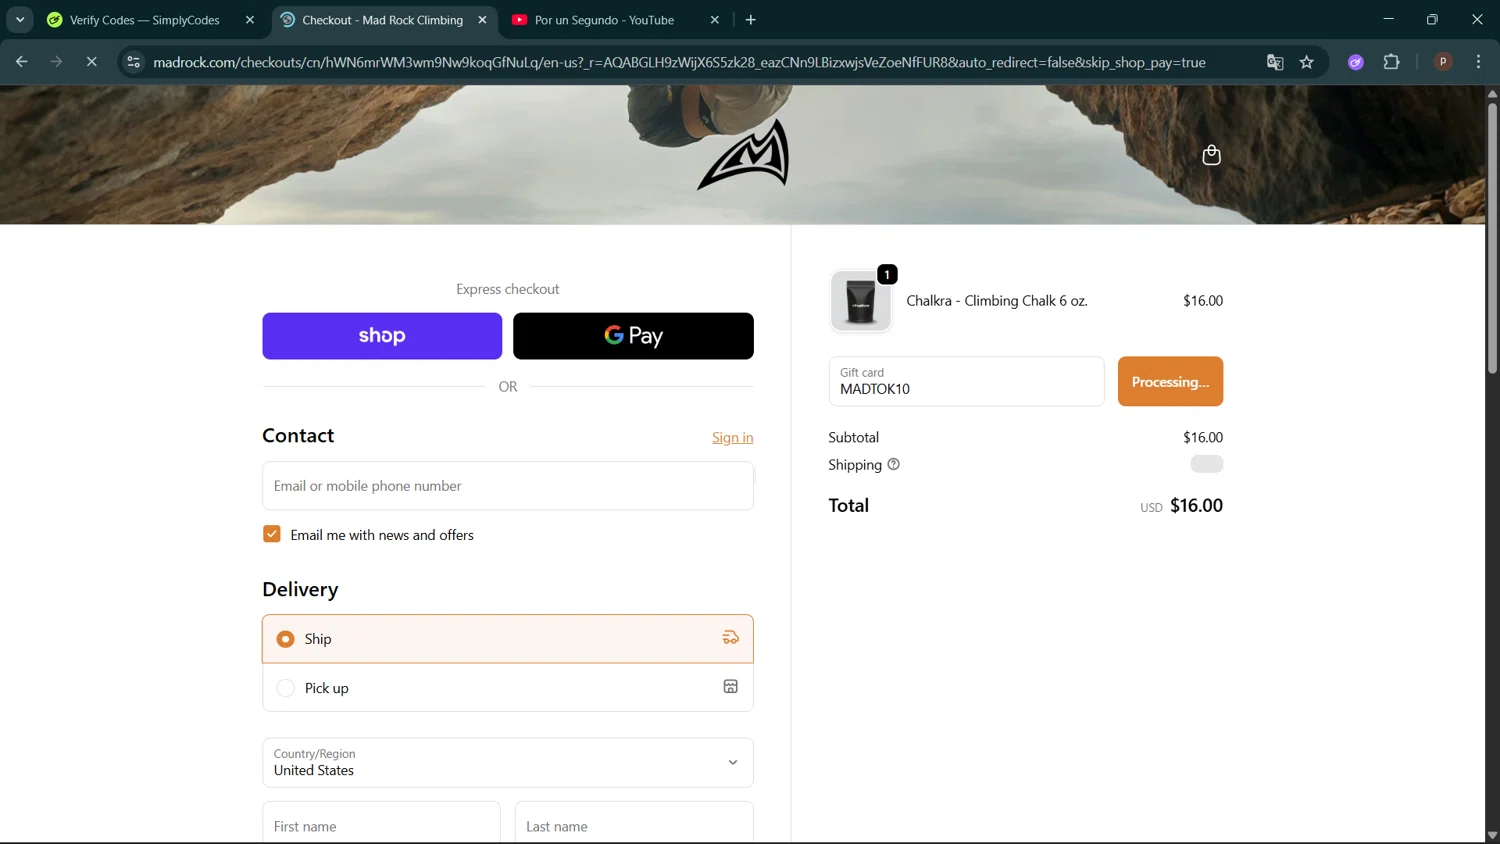Click the store pickup icon

click(731, 687)
